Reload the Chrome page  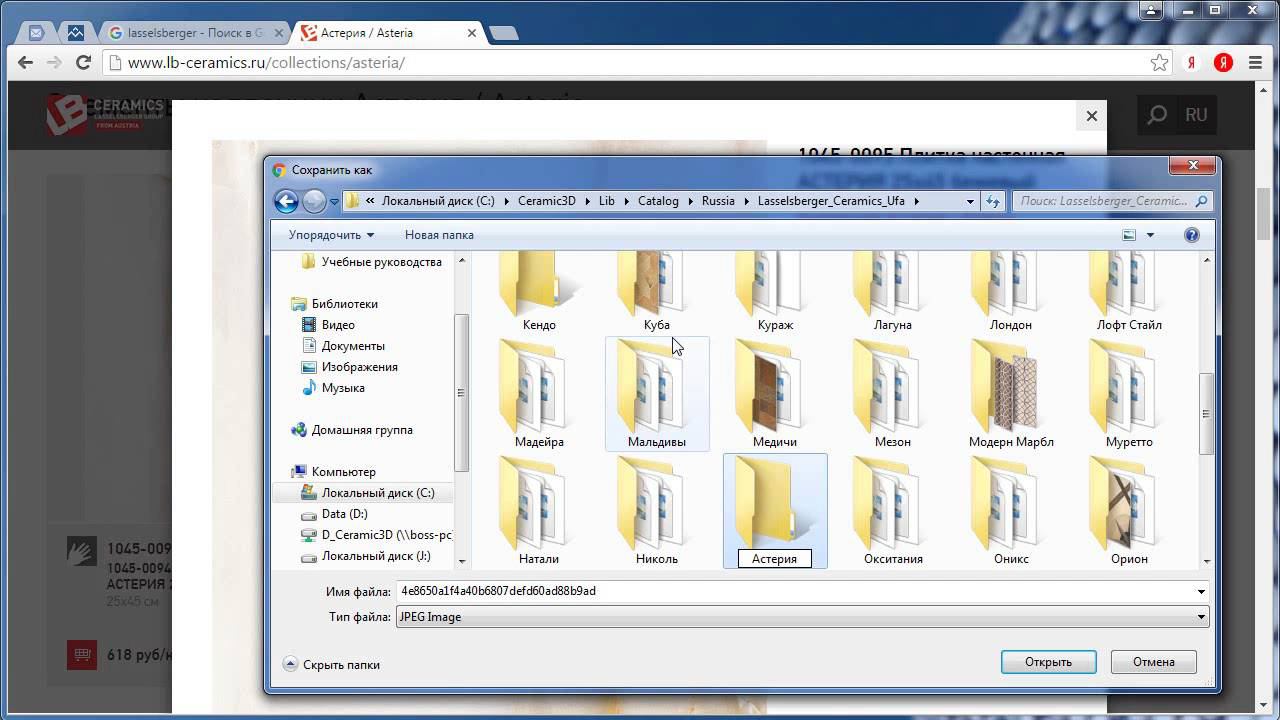click(84, 62)
